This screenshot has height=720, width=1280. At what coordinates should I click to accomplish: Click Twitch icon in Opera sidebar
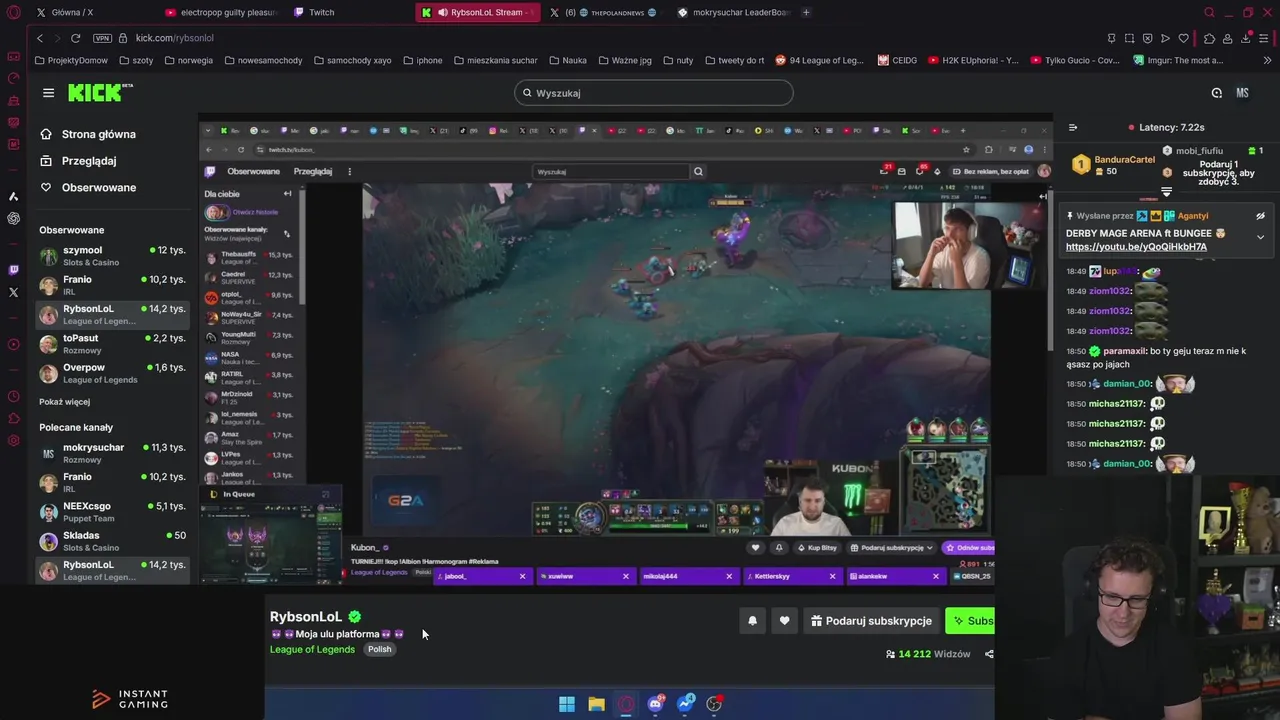13,270
